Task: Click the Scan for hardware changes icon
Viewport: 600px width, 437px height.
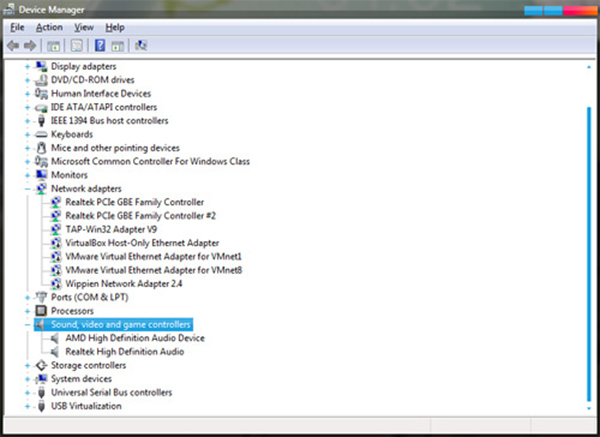Action: tap(142, 46)
